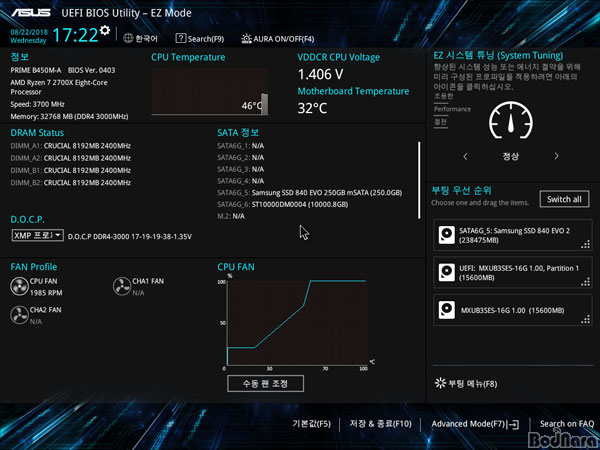Click the date 08/22/2018

pyautogui.click(x=29, y=32)
